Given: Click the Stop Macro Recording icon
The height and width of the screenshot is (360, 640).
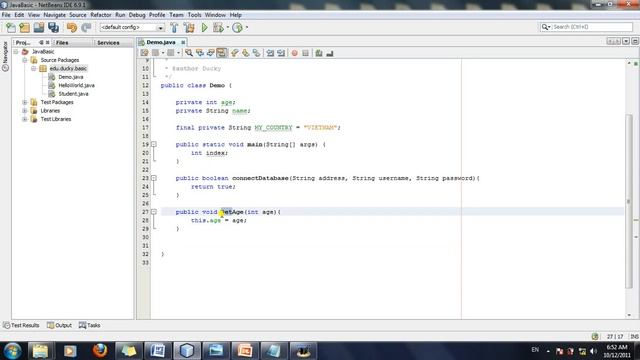Looking at the screenshot, I should pyautogui.click(x=305, y=53).
